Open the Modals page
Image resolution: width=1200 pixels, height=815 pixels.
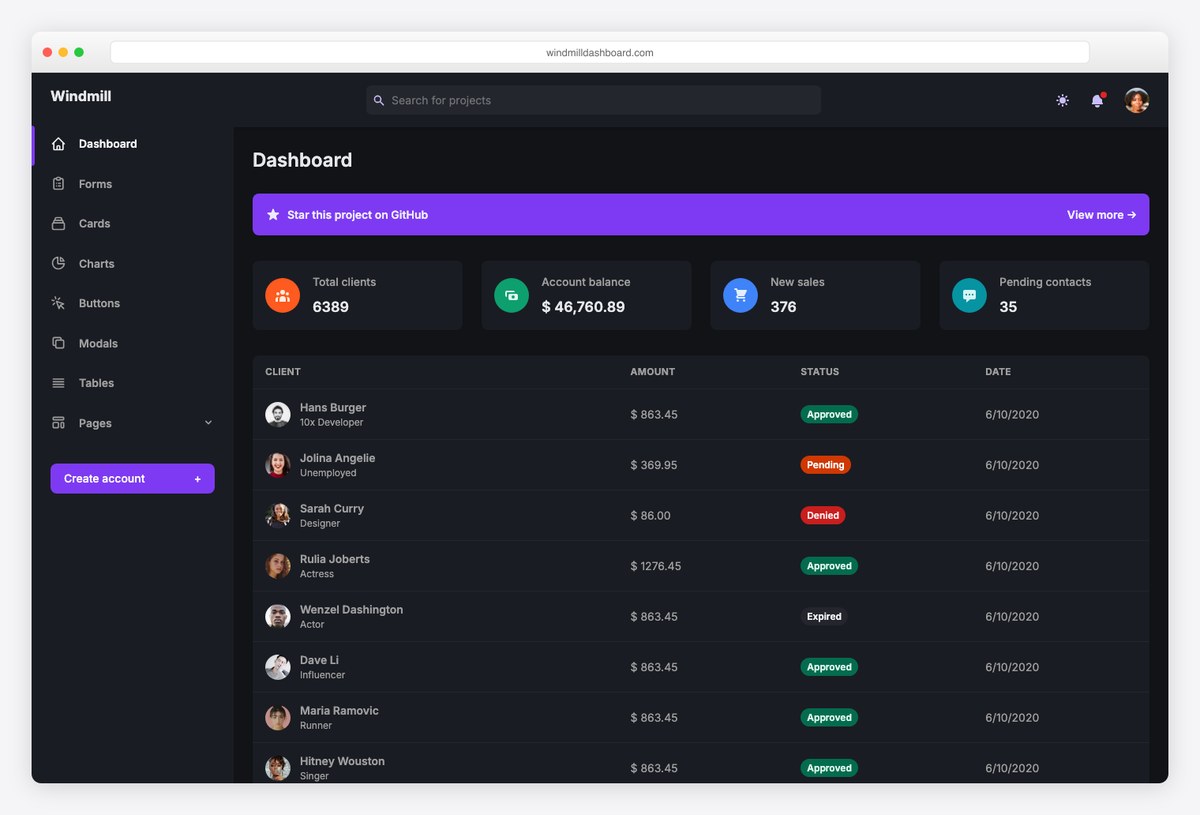click(x=98, y=343)
